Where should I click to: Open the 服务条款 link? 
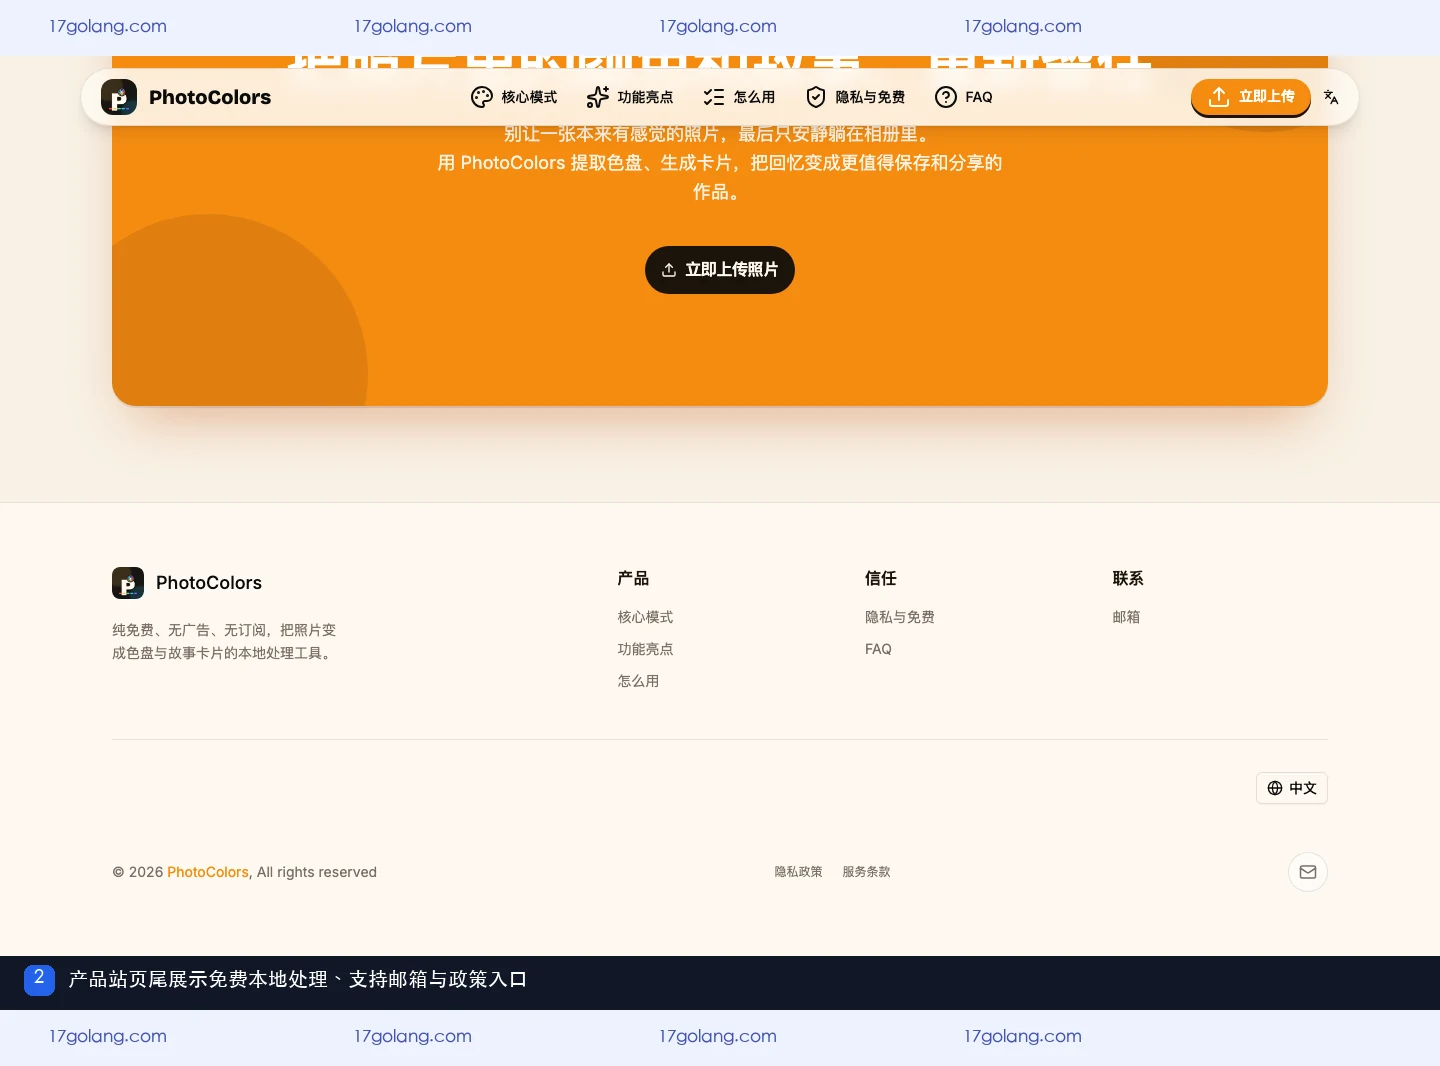coord(867,872)
